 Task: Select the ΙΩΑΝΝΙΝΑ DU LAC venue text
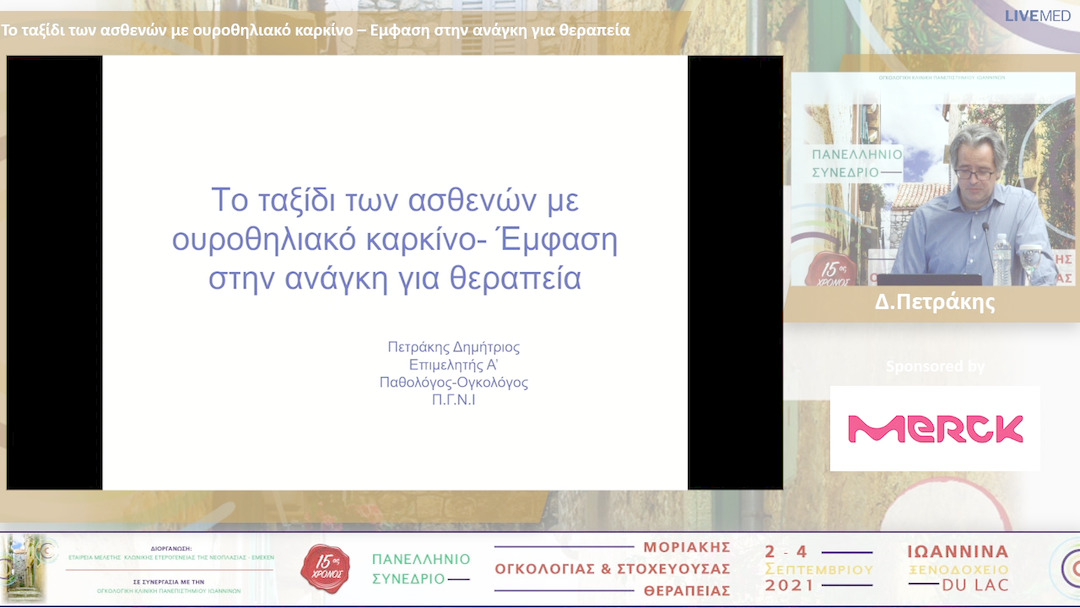point(960,566)
